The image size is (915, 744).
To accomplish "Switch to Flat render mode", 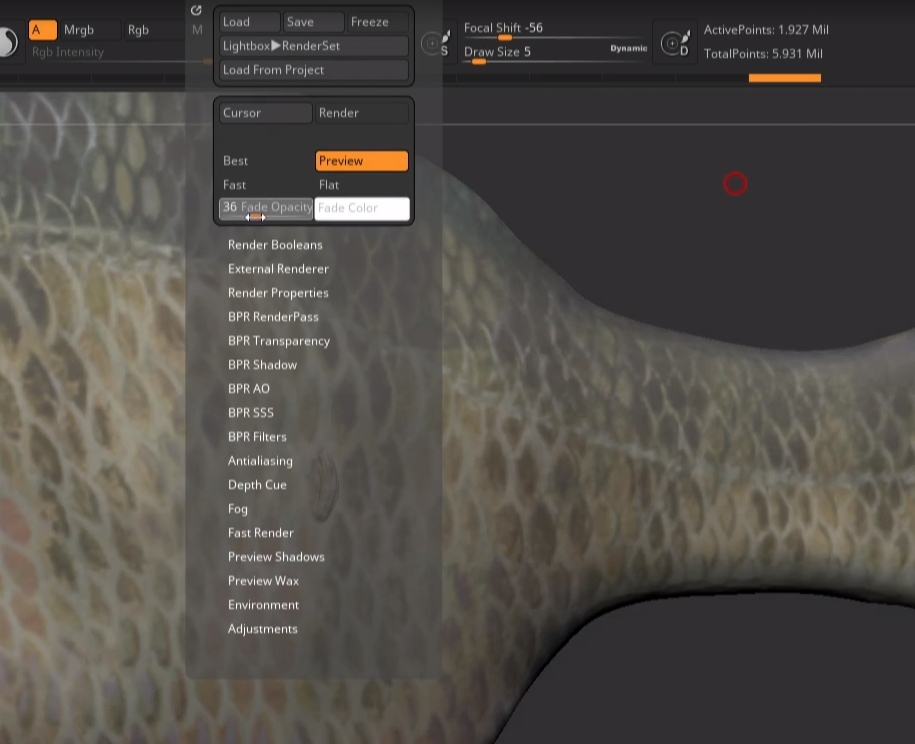I will [329, 185].
